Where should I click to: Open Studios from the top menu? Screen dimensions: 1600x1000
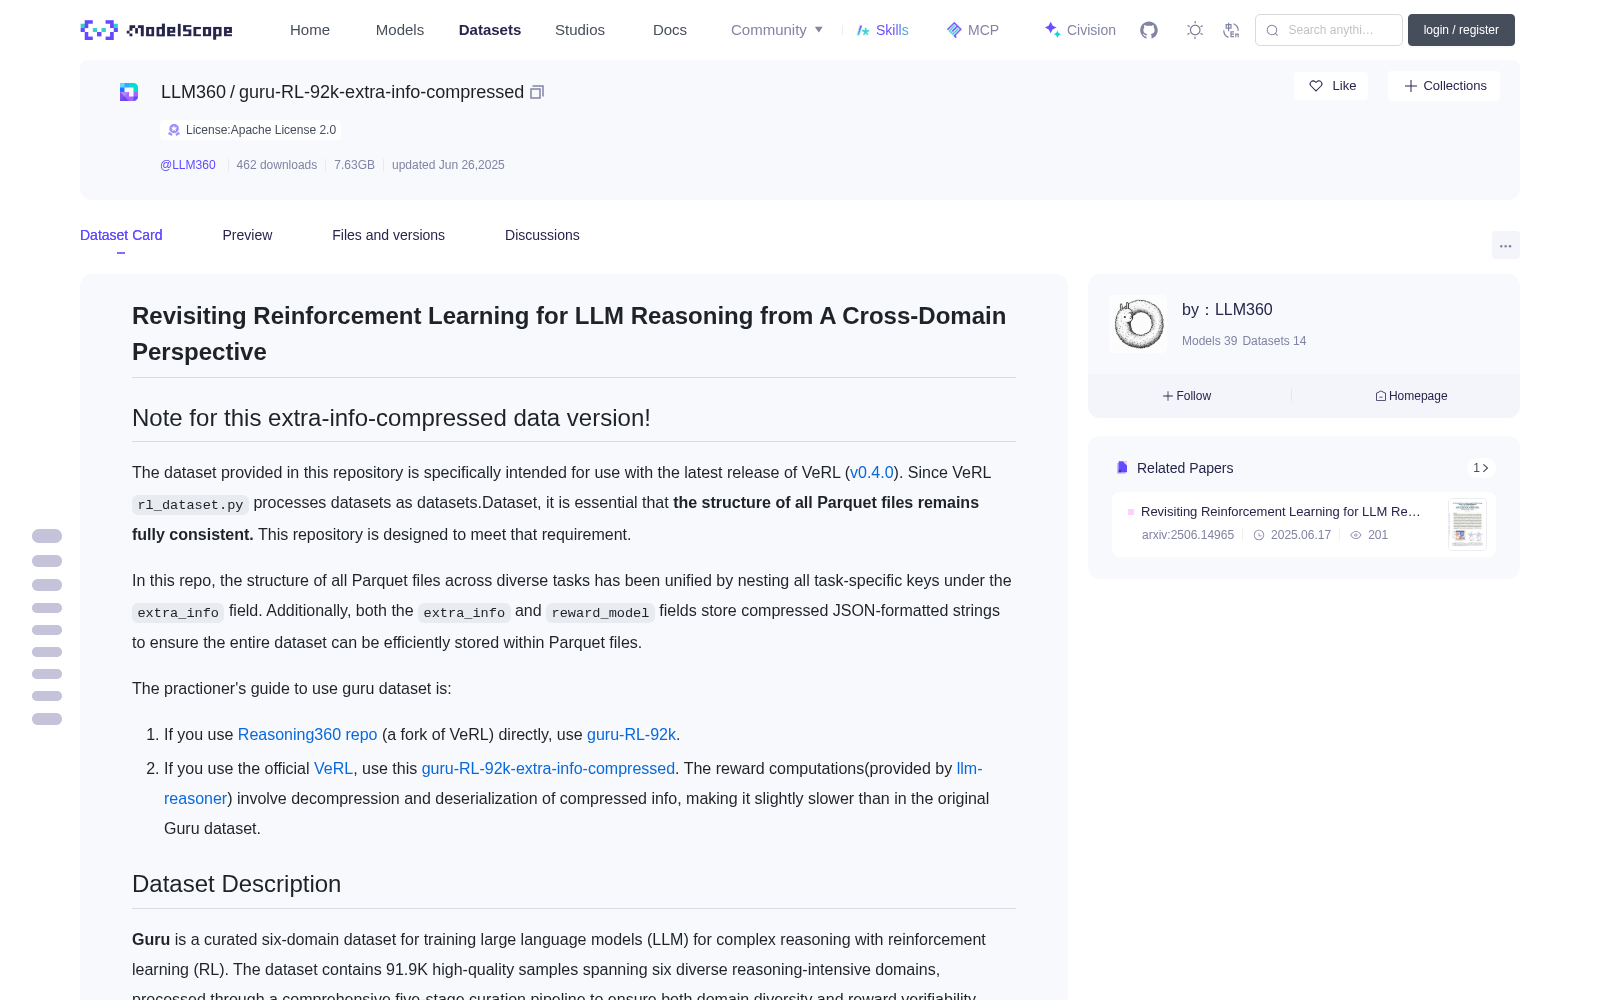click(x=580, y=30)
